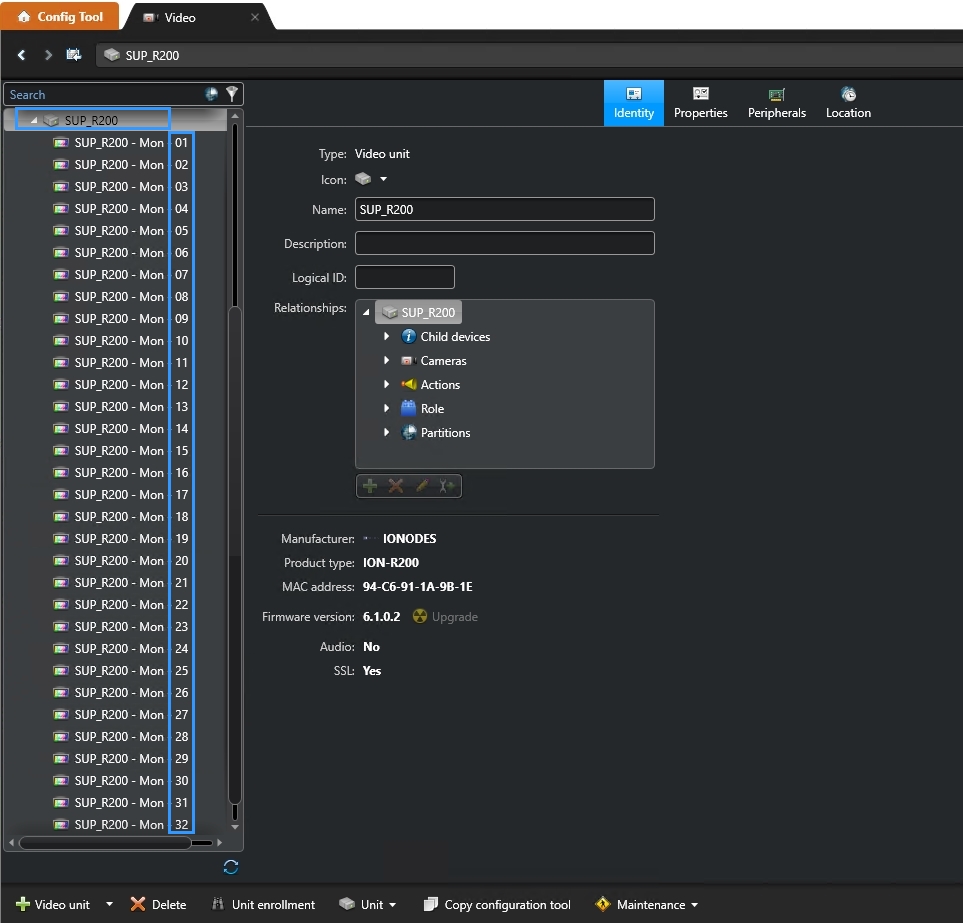Expand the Cameras relationship node
This screenshot has width=963, height=923.
click(386, 361)
